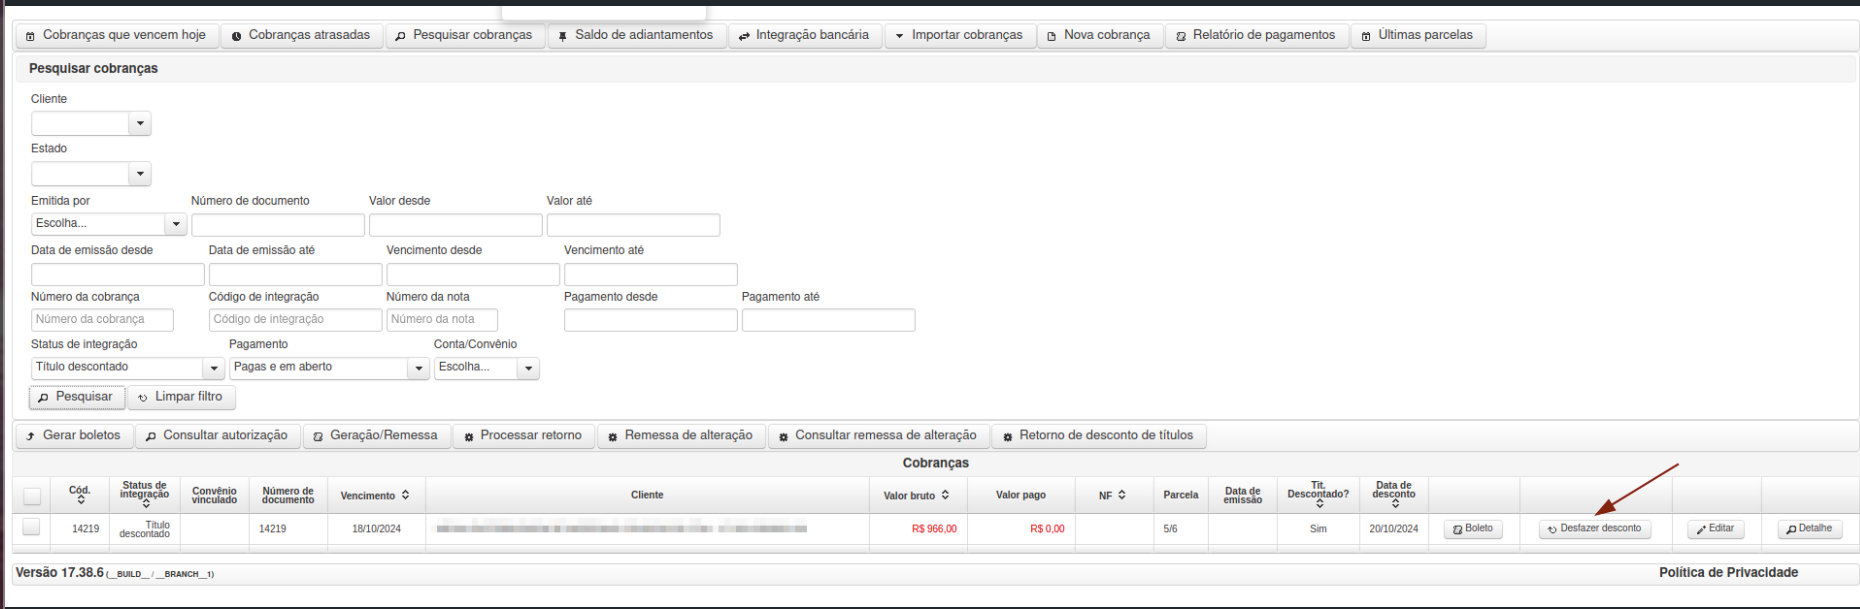Click Geração/Remessa toolbar button

(375, 436)
